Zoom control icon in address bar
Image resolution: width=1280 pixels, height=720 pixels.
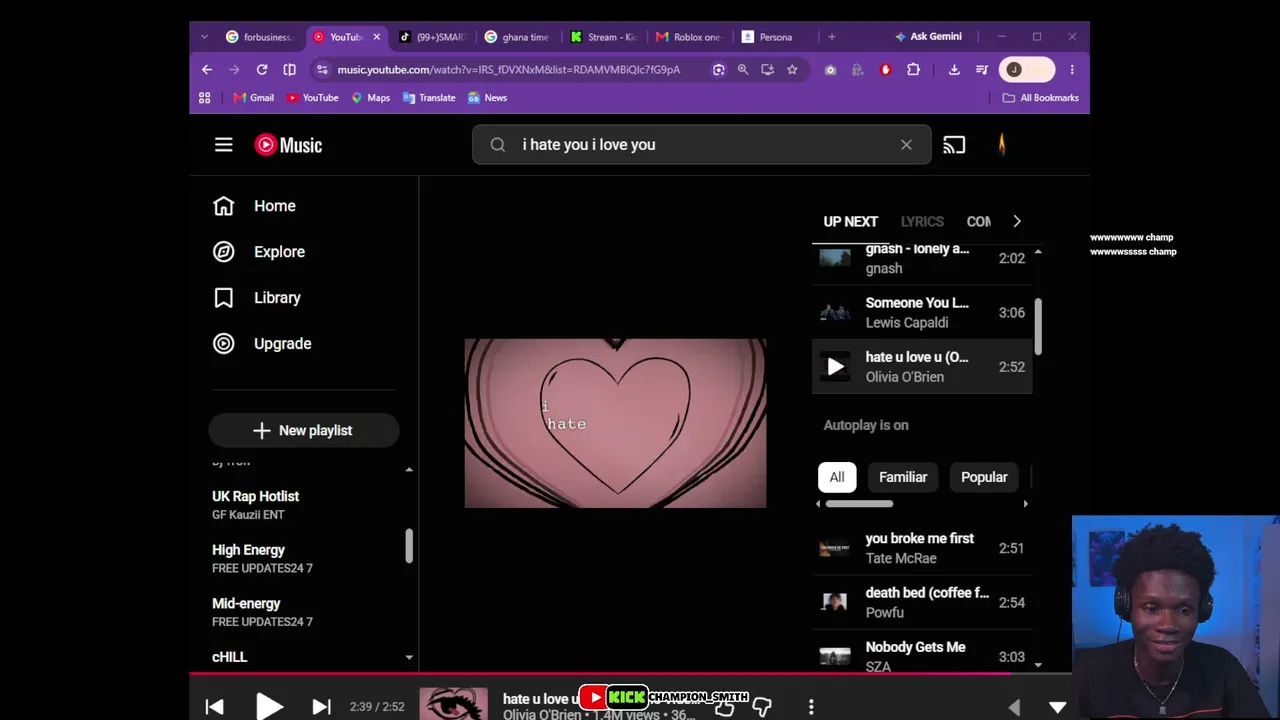point(743,70)
